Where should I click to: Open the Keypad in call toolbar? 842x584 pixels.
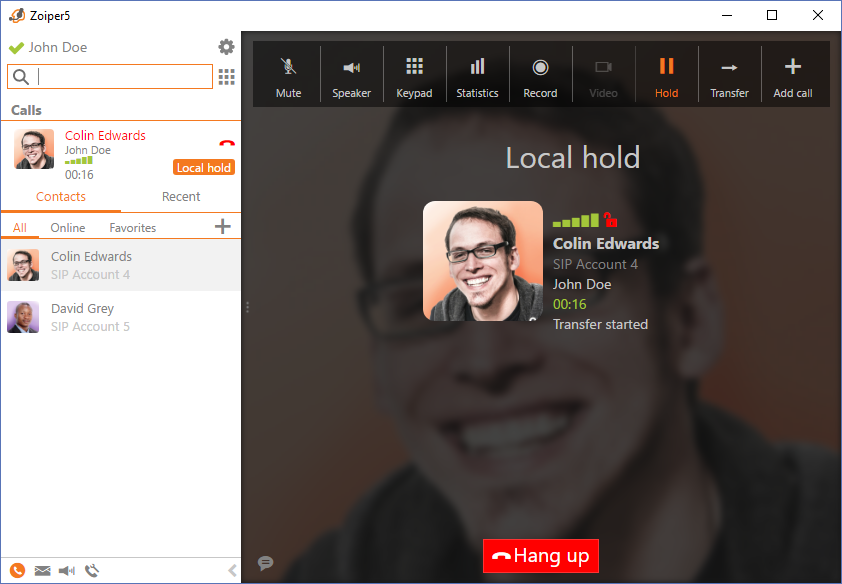coord(414,76)
